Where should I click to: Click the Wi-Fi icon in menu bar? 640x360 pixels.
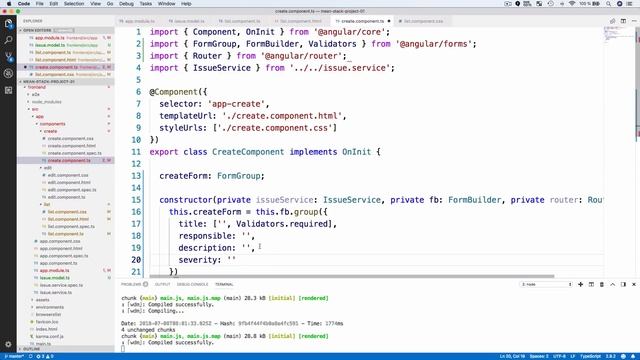coord(571,4)
